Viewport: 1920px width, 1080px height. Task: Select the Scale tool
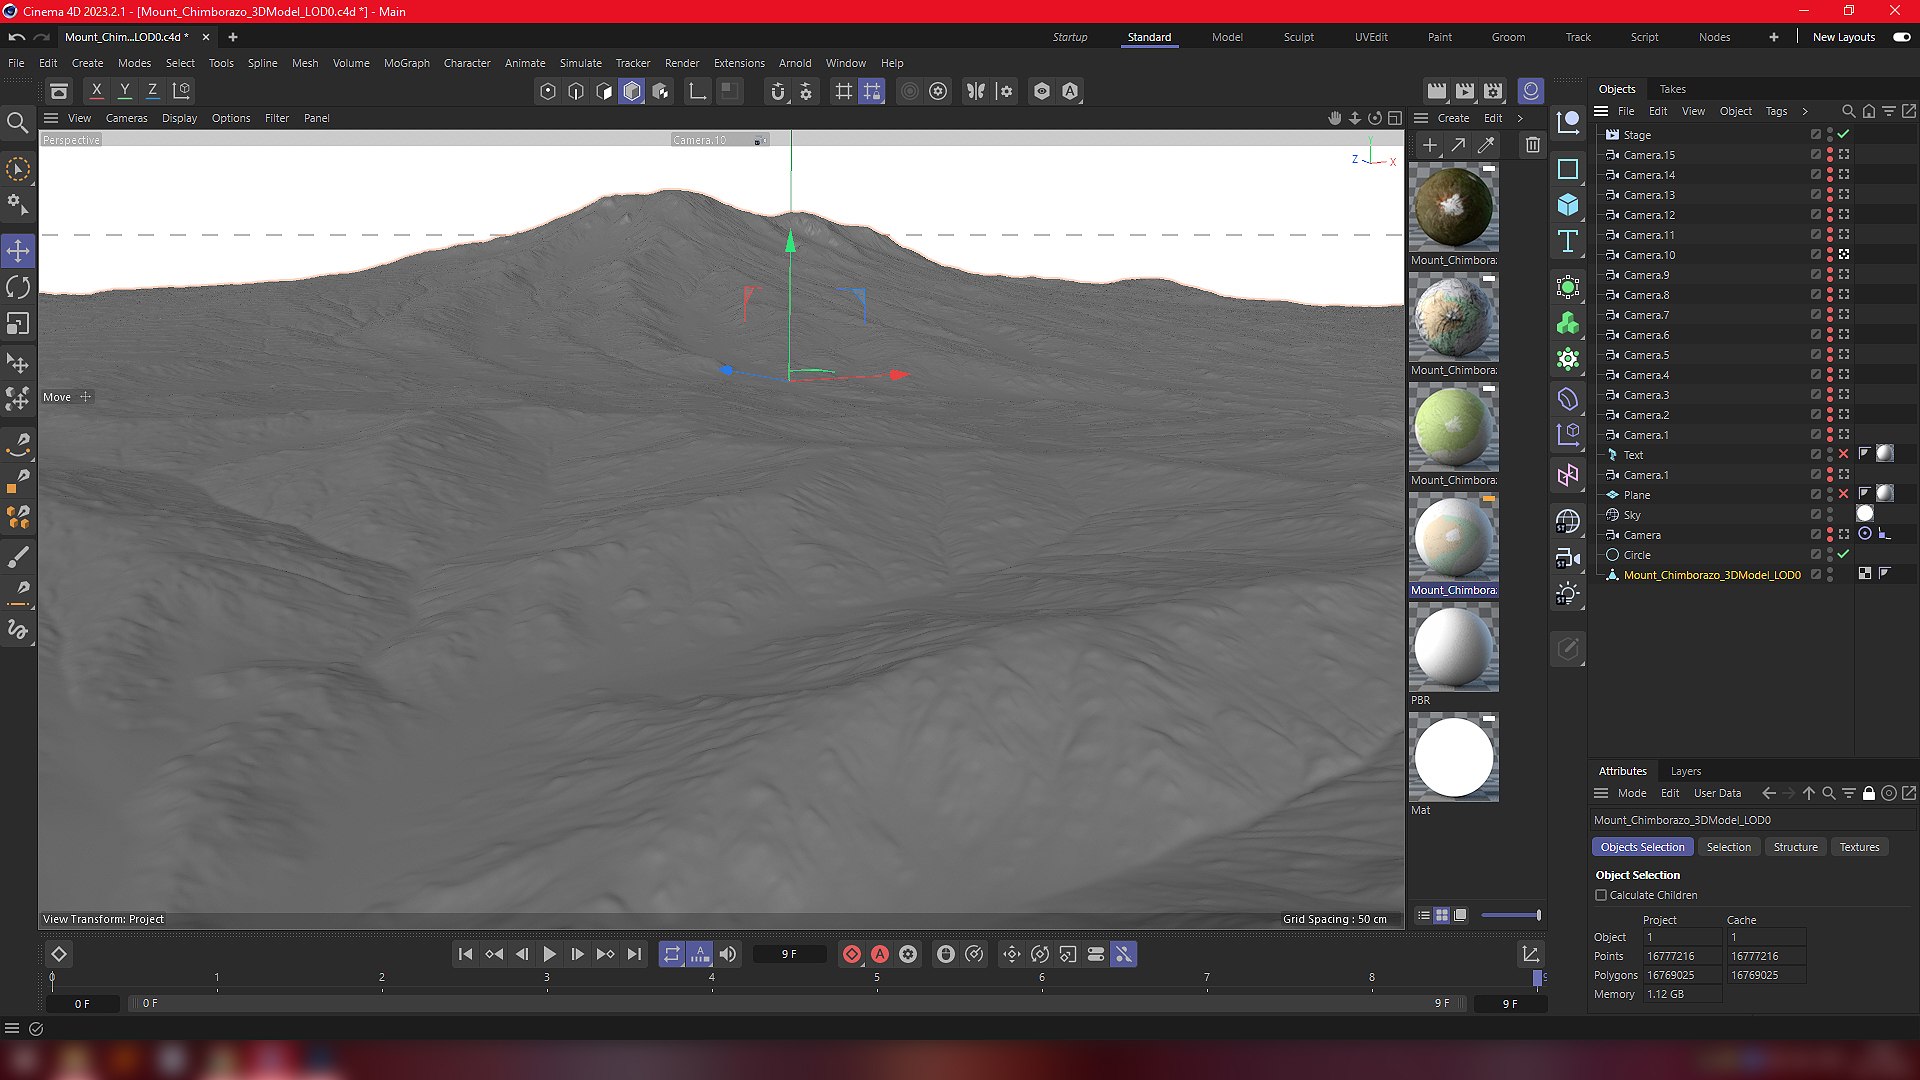coord(18,324)
